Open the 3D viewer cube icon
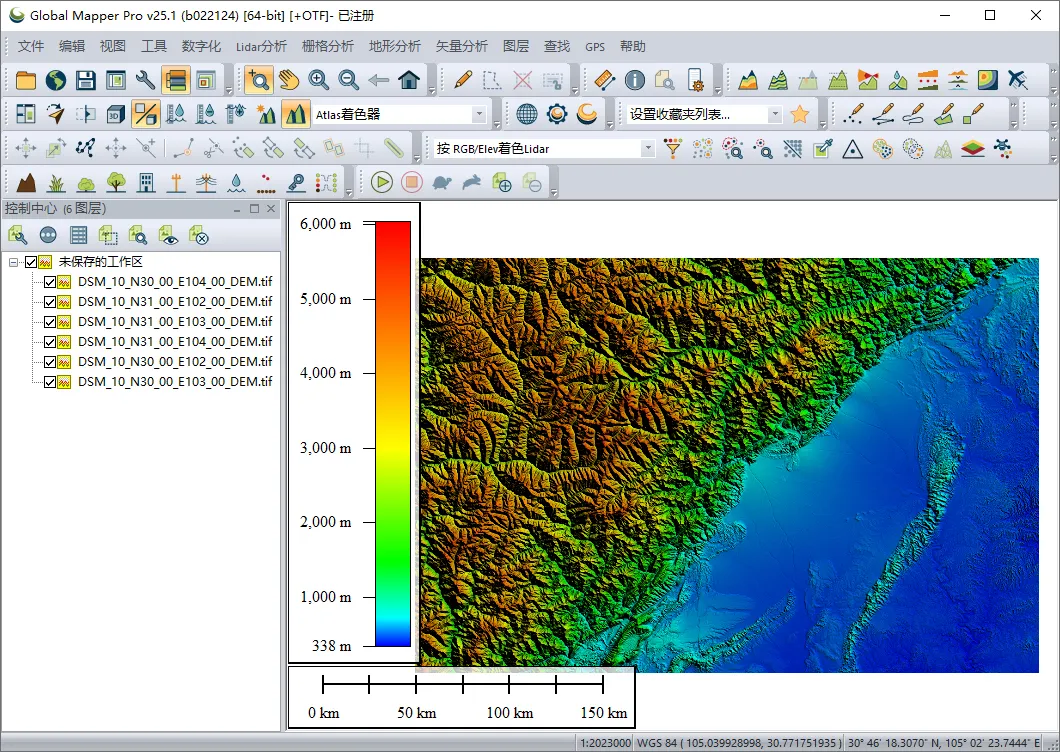 pyautogui.click(x=115, y=114)
